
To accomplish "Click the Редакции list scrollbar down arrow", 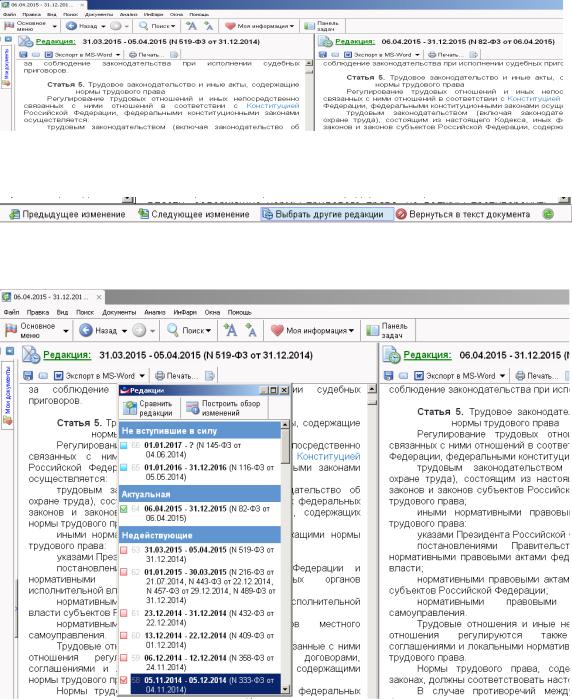I will 285,689.
